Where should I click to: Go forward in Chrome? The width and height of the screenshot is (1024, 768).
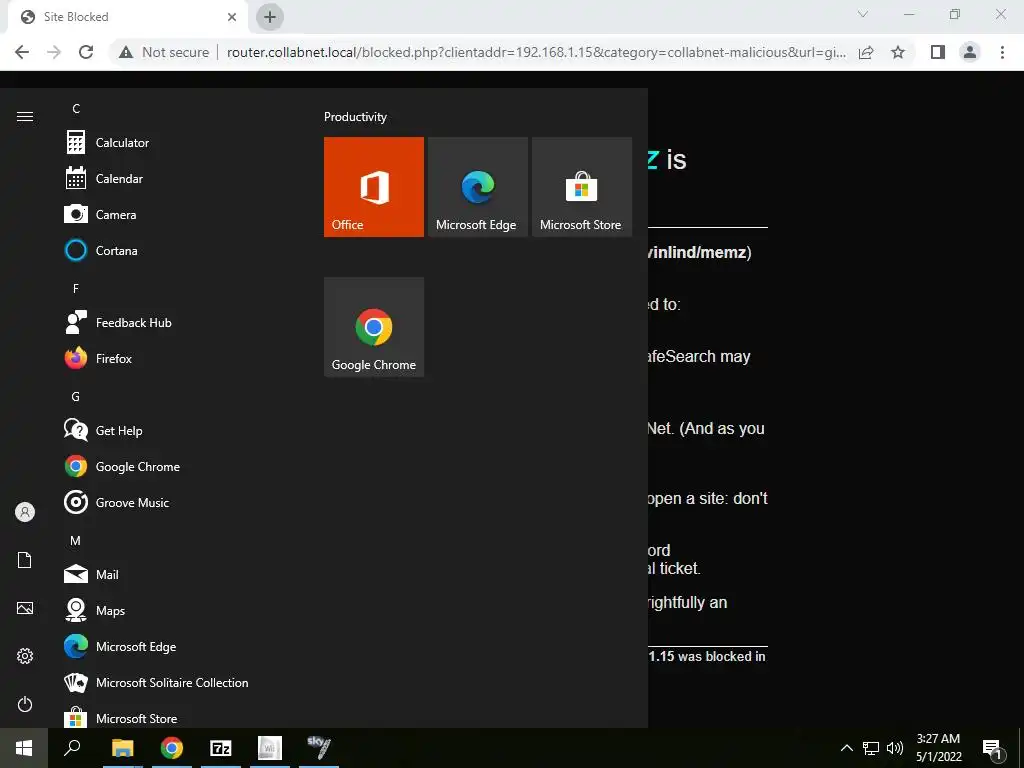coord(54,52)
